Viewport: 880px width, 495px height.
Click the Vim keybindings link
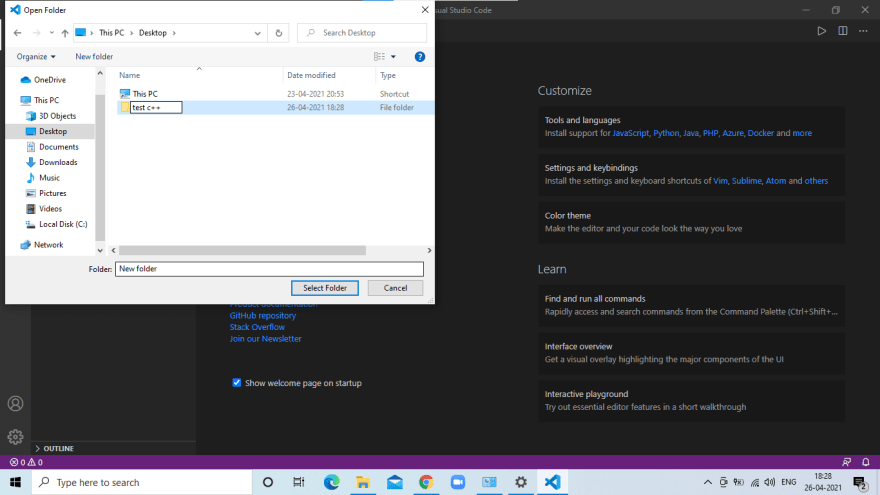point(720,181)
